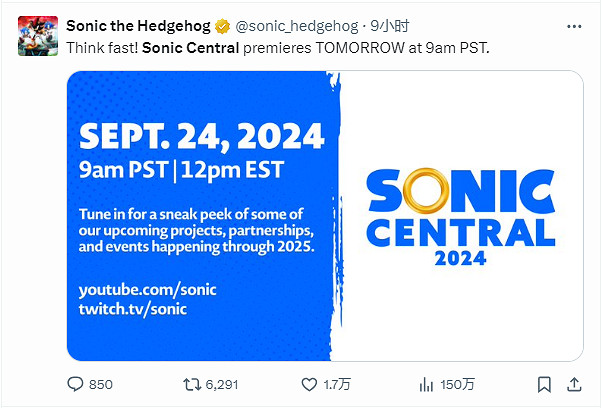This screenshot has height=408, width=602.
Task: Click the reply speech bubble icon
Action: 75,384
